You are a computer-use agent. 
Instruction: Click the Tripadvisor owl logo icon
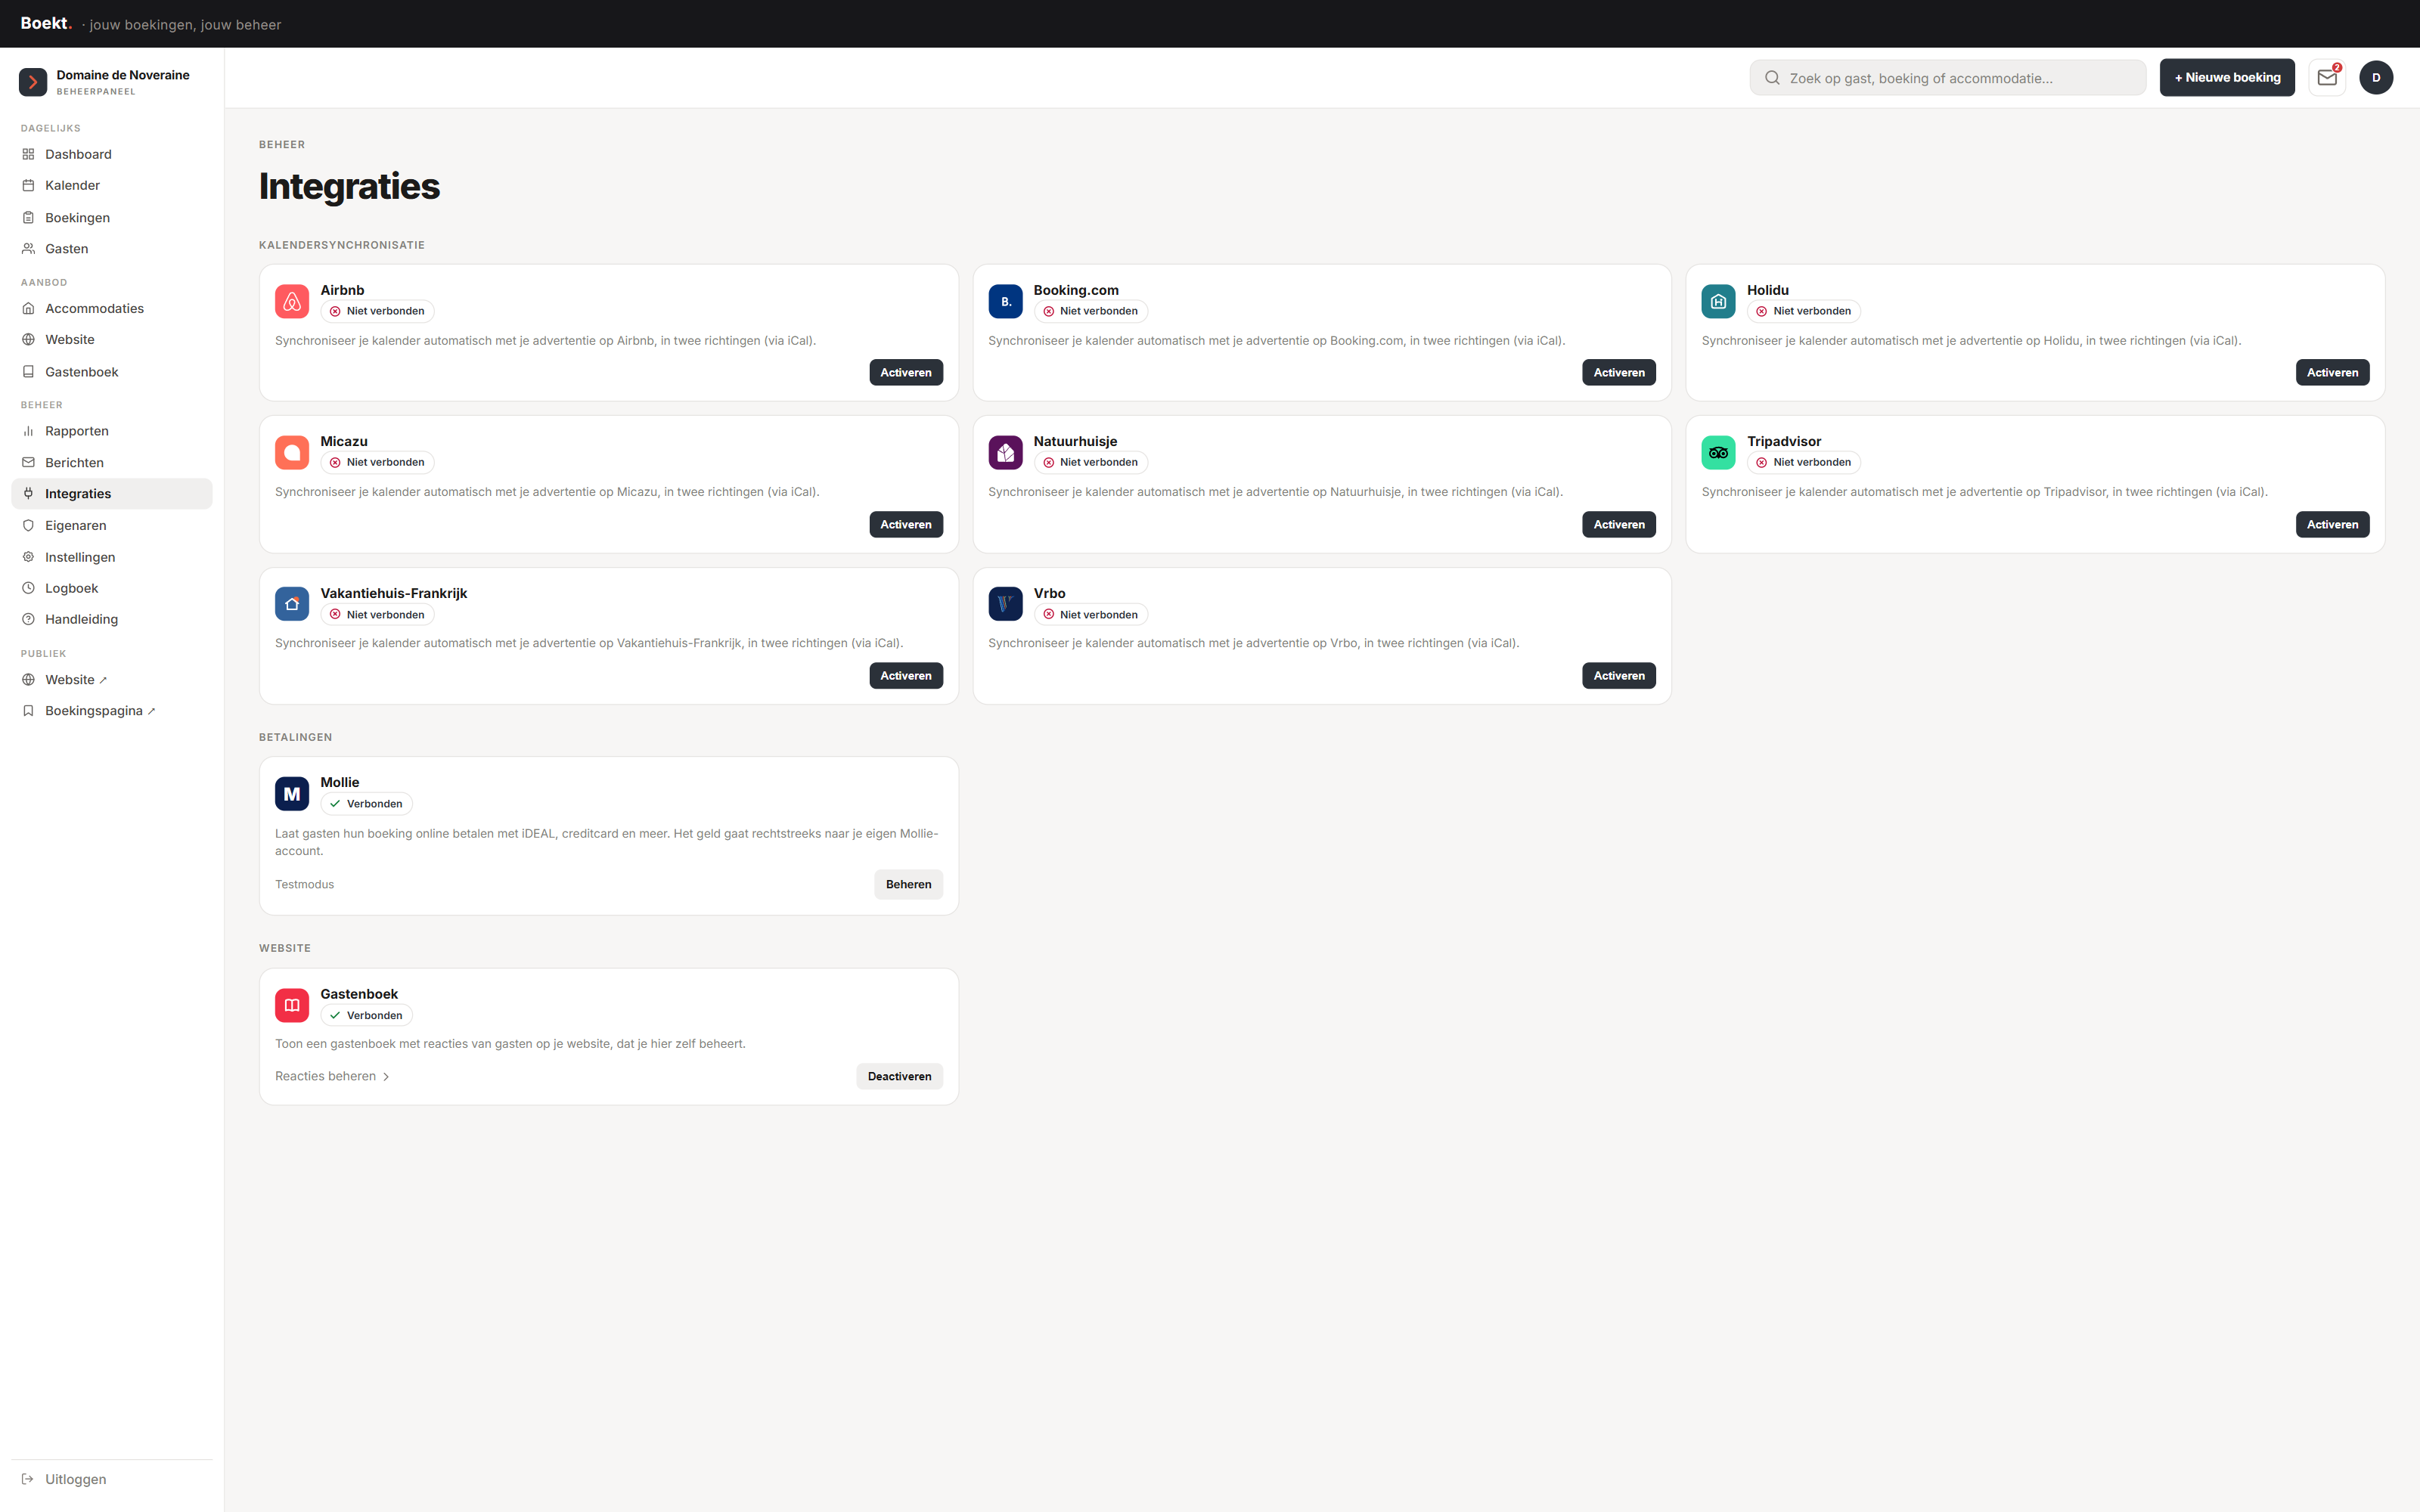point(1718,452)
